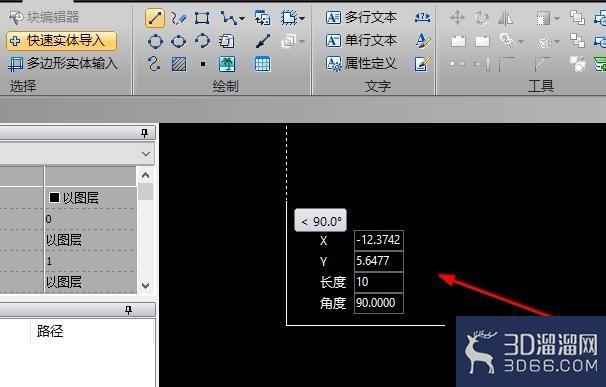
Task: Click the Mirror tool icon
Action: click(x=506, y=18)
